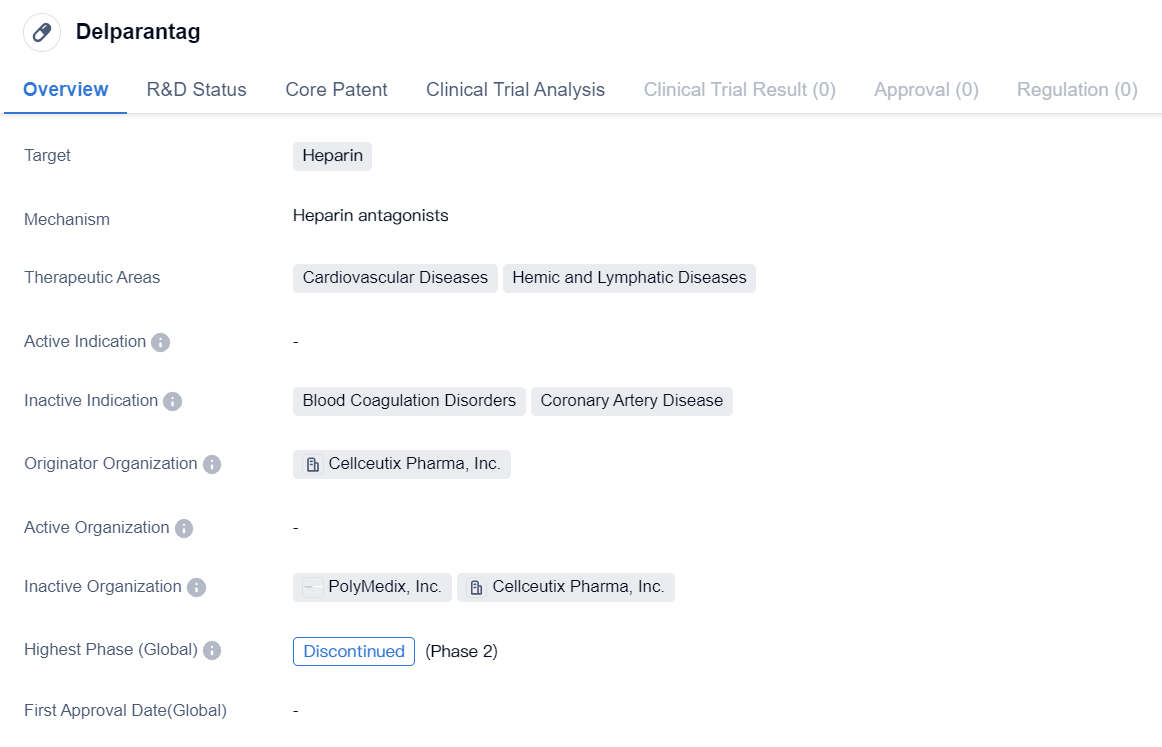Screen dimensions: 1162x747
Task: Select the Heparin target tag
Action: [x=332, y=156]
